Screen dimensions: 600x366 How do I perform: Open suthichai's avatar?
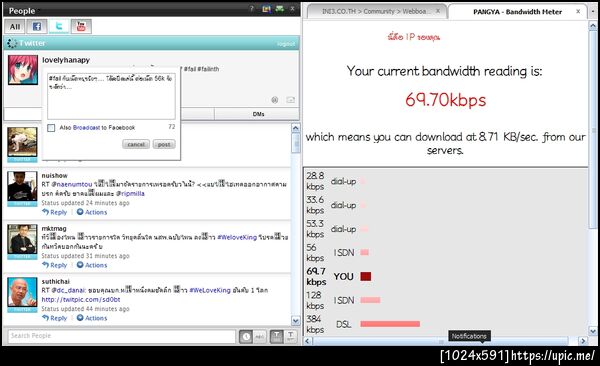point(22,292)
